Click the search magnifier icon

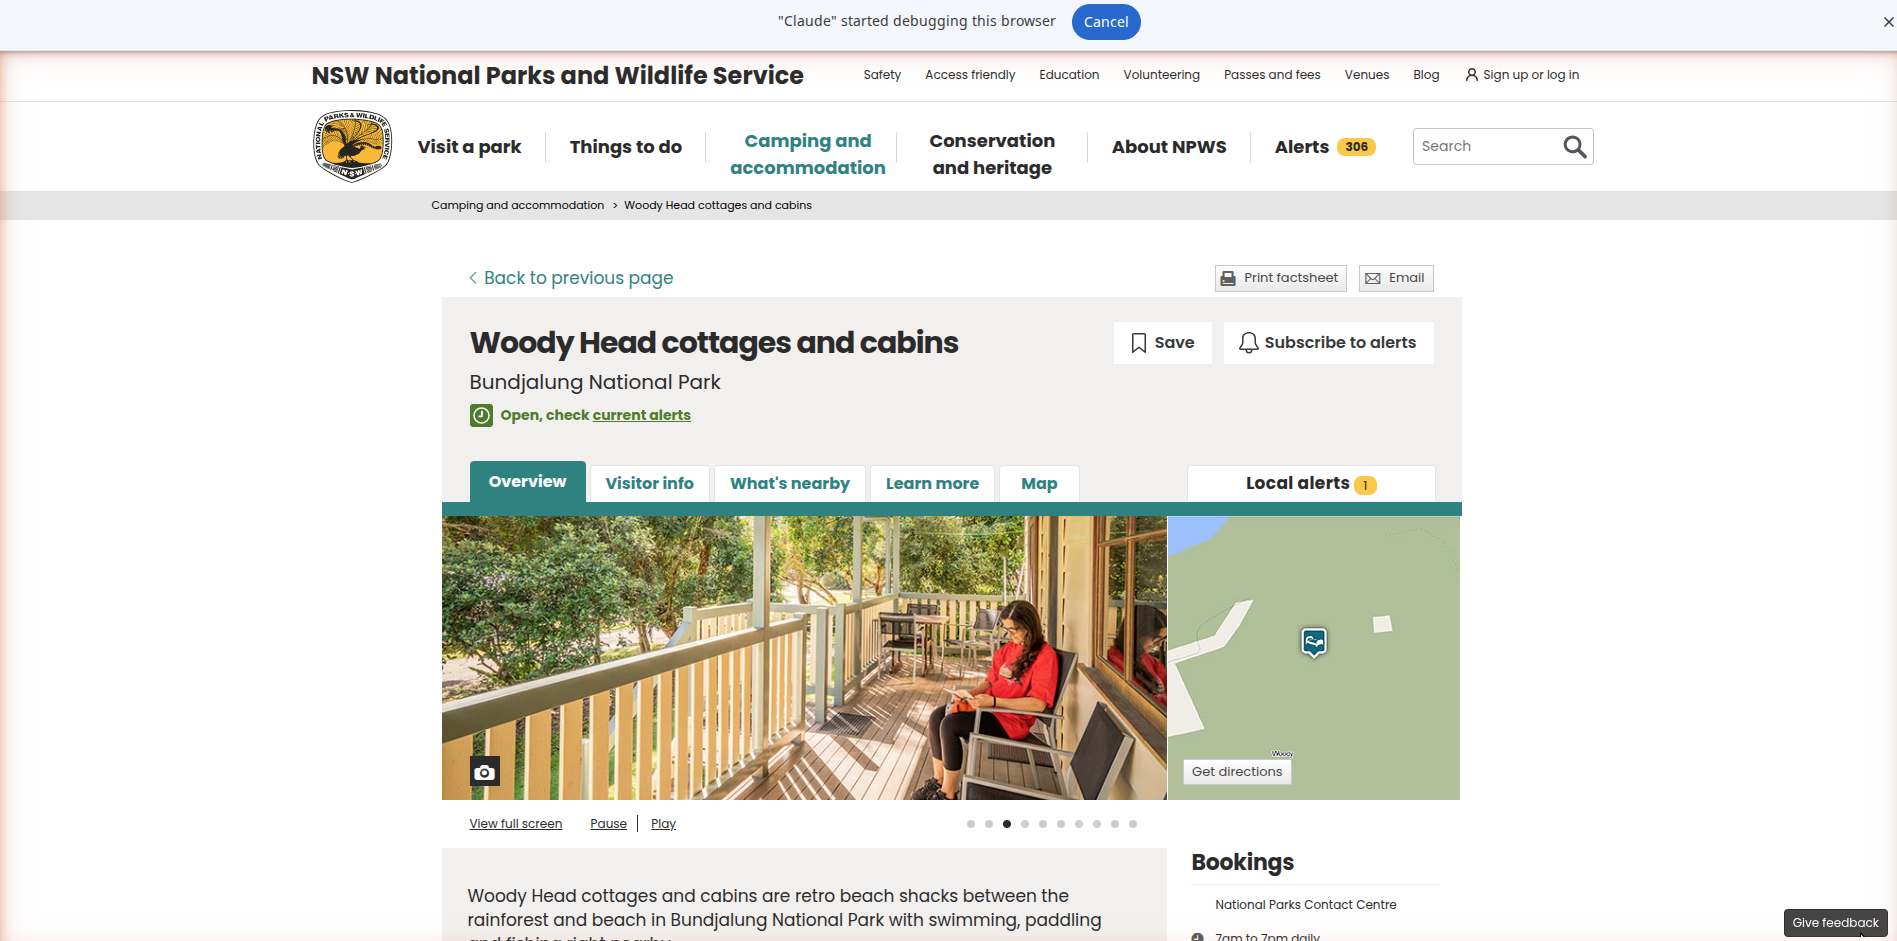click(1574, 147)
